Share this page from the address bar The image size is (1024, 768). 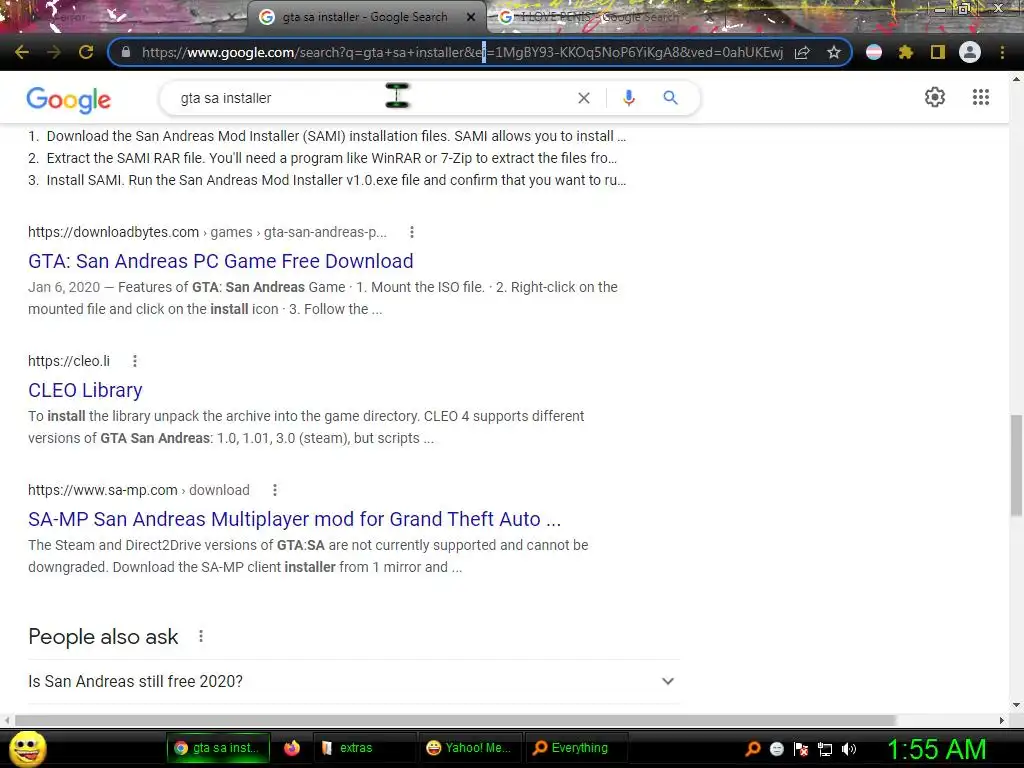pyautogui.click(x=802, y=52)
